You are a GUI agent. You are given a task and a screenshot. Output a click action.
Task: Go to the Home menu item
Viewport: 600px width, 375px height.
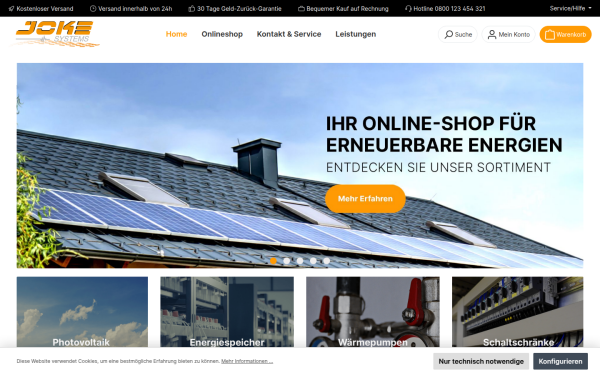pos(176,34)
